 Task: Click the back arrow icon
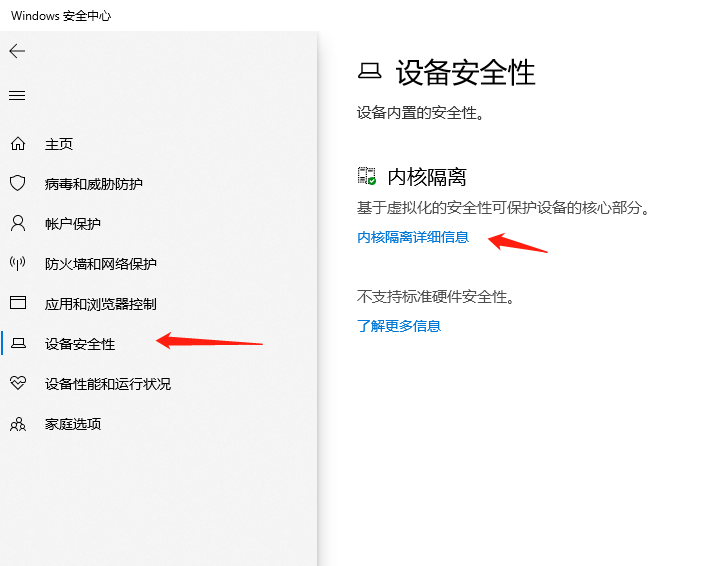click(x=17, y=51)
